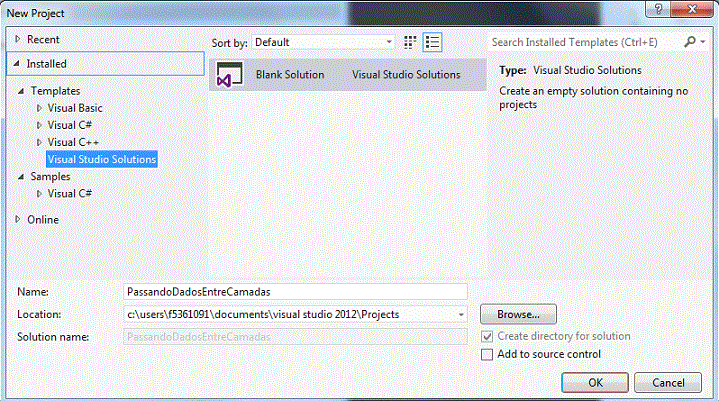
Task: Expand the Visual Basic node
Action: [39, 108]
